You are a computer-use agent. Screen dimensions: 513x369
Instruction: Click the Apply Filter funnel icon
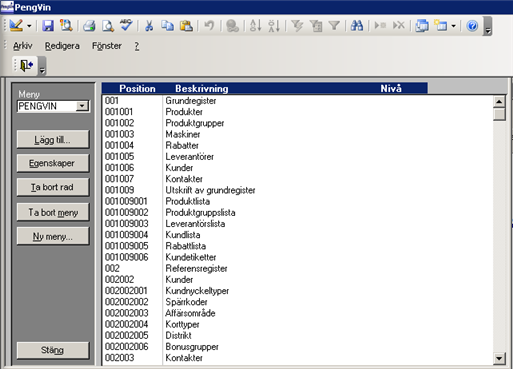point(334,26)
